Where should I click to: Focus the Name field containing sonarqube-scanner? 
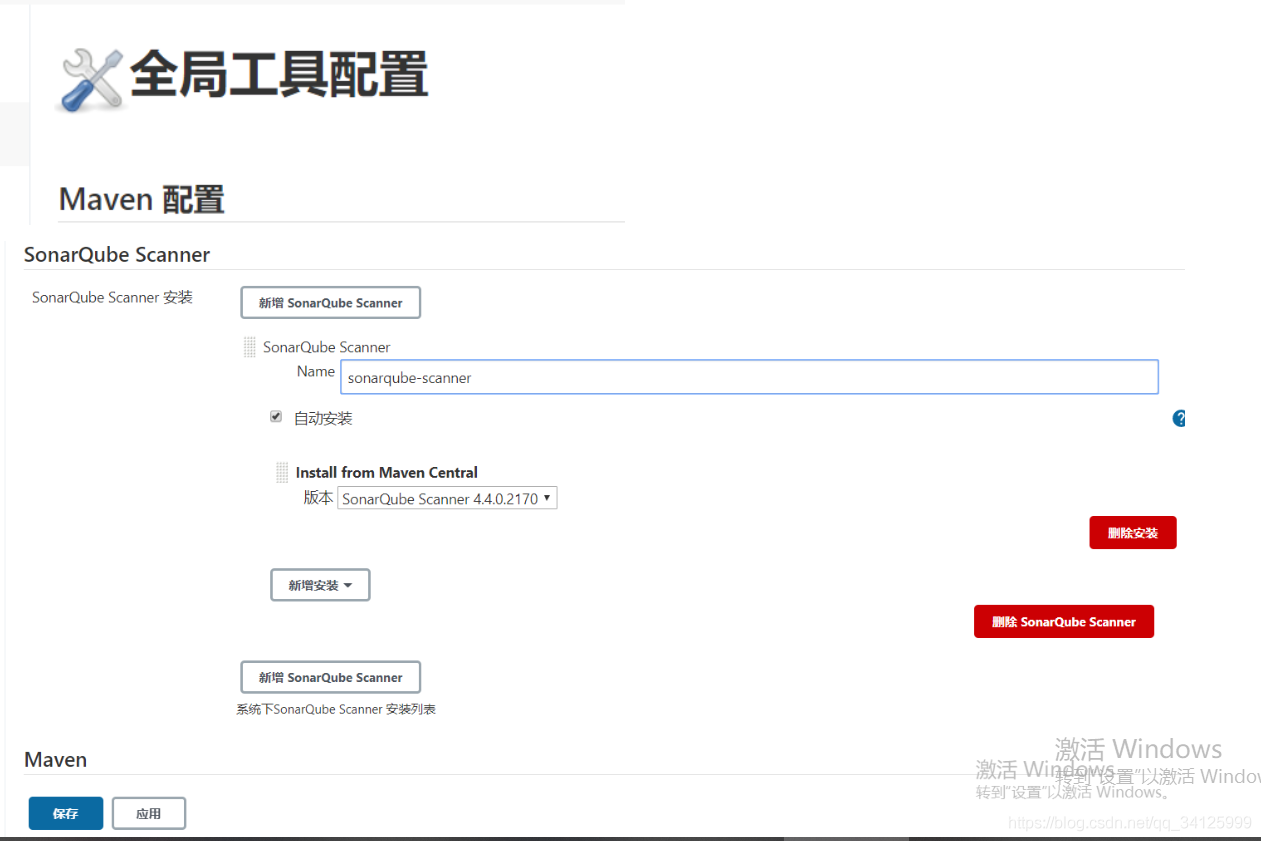point(749,377)
